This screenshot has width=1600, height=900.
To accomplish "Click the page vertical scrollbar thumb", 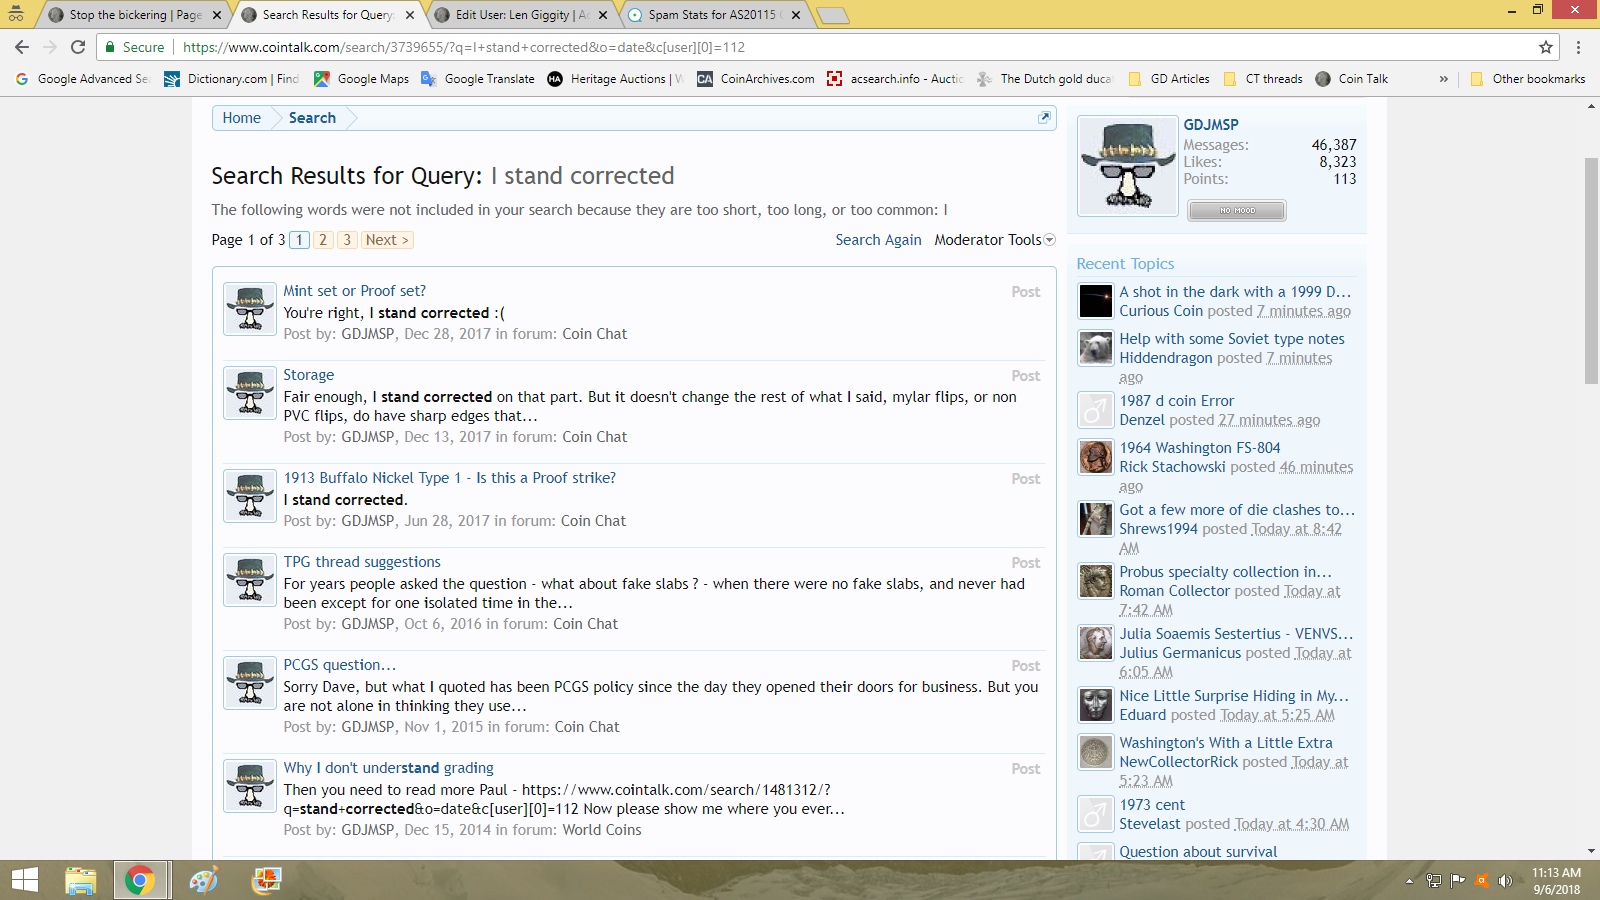I will click(1591, 270).
